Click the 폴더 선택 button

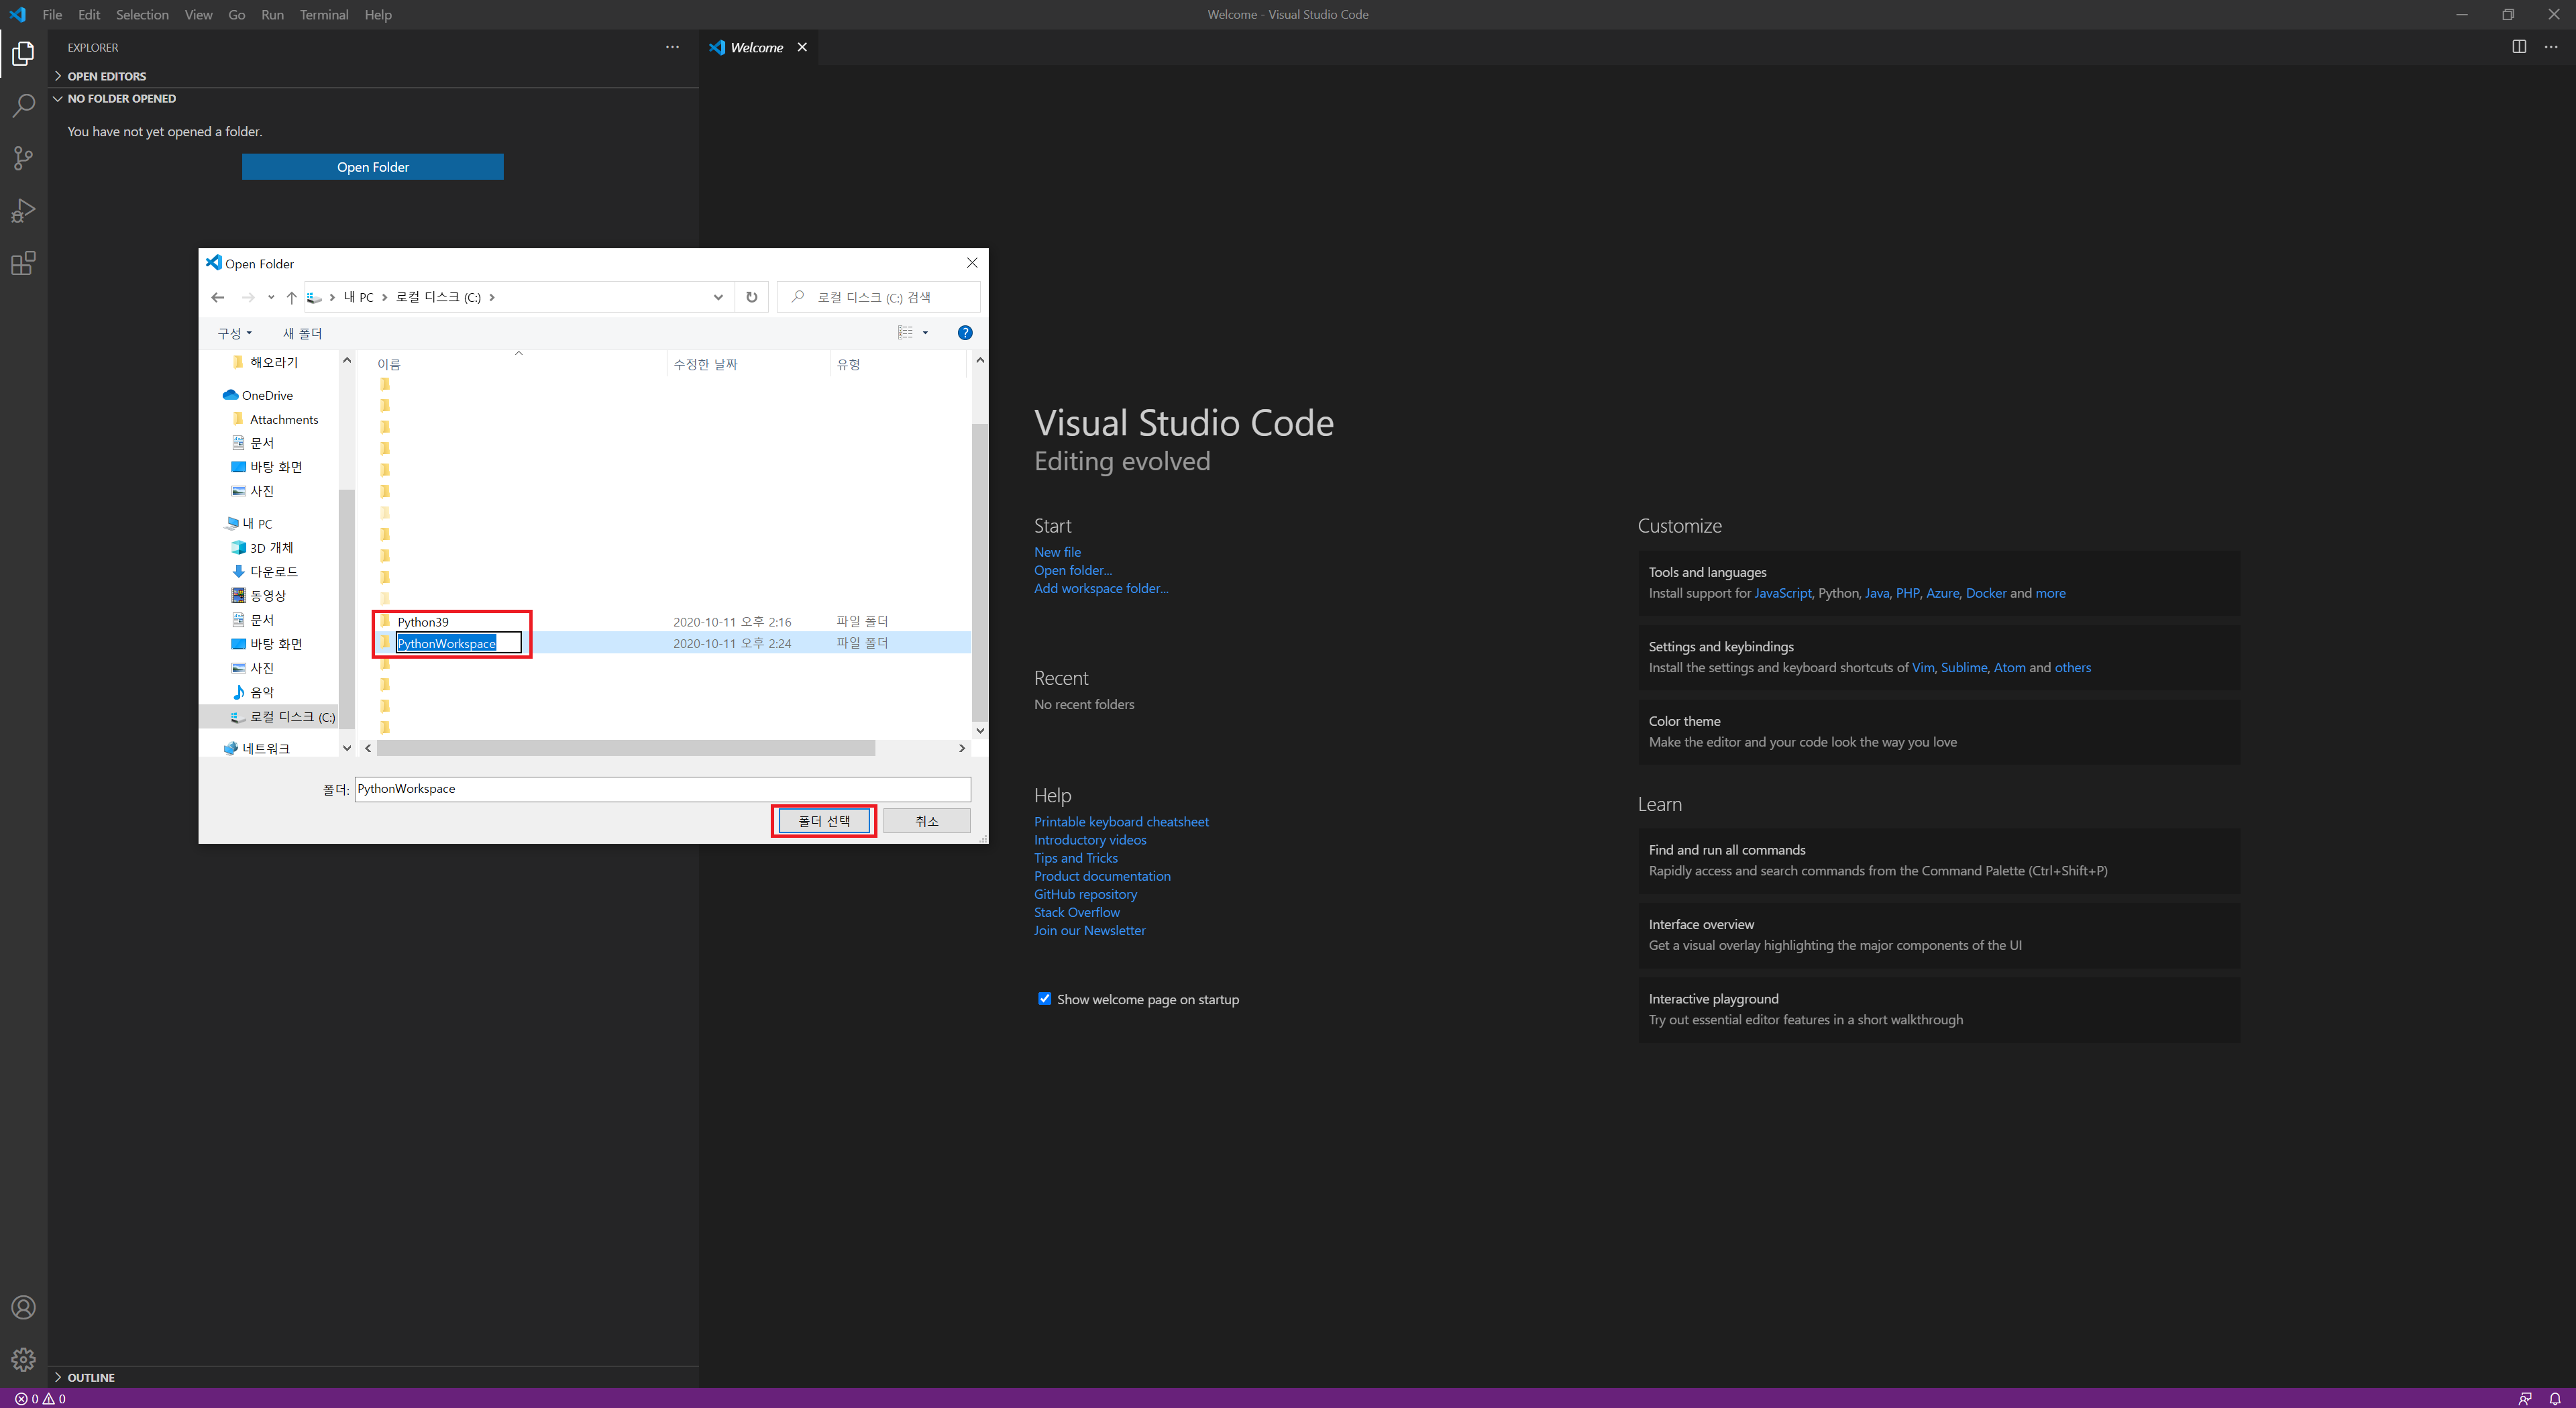823,821
